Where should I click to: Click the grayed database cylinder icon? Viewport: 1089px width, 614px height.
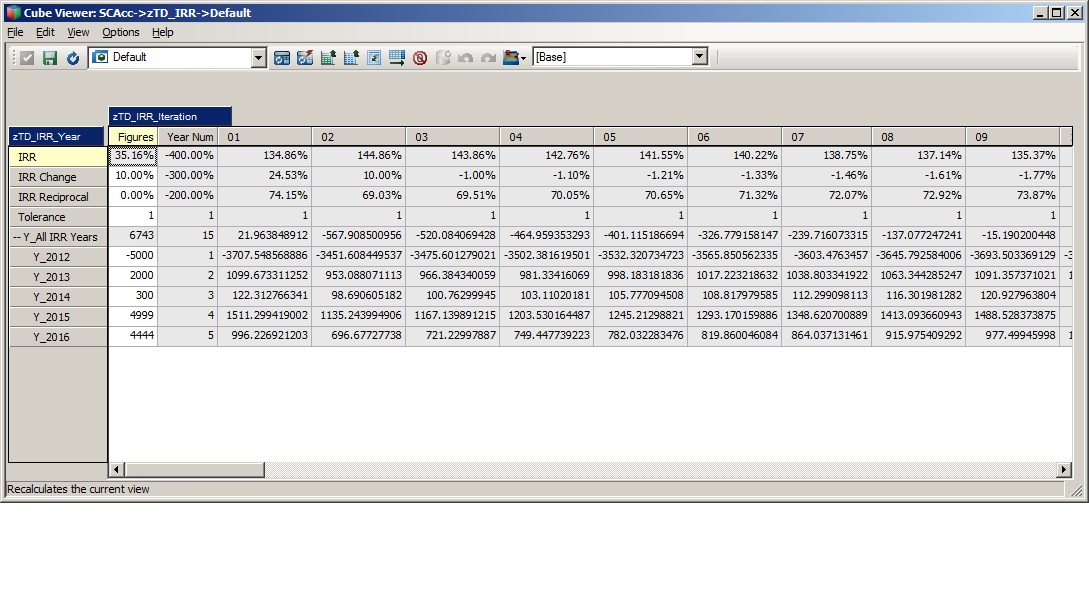point(442,58)
